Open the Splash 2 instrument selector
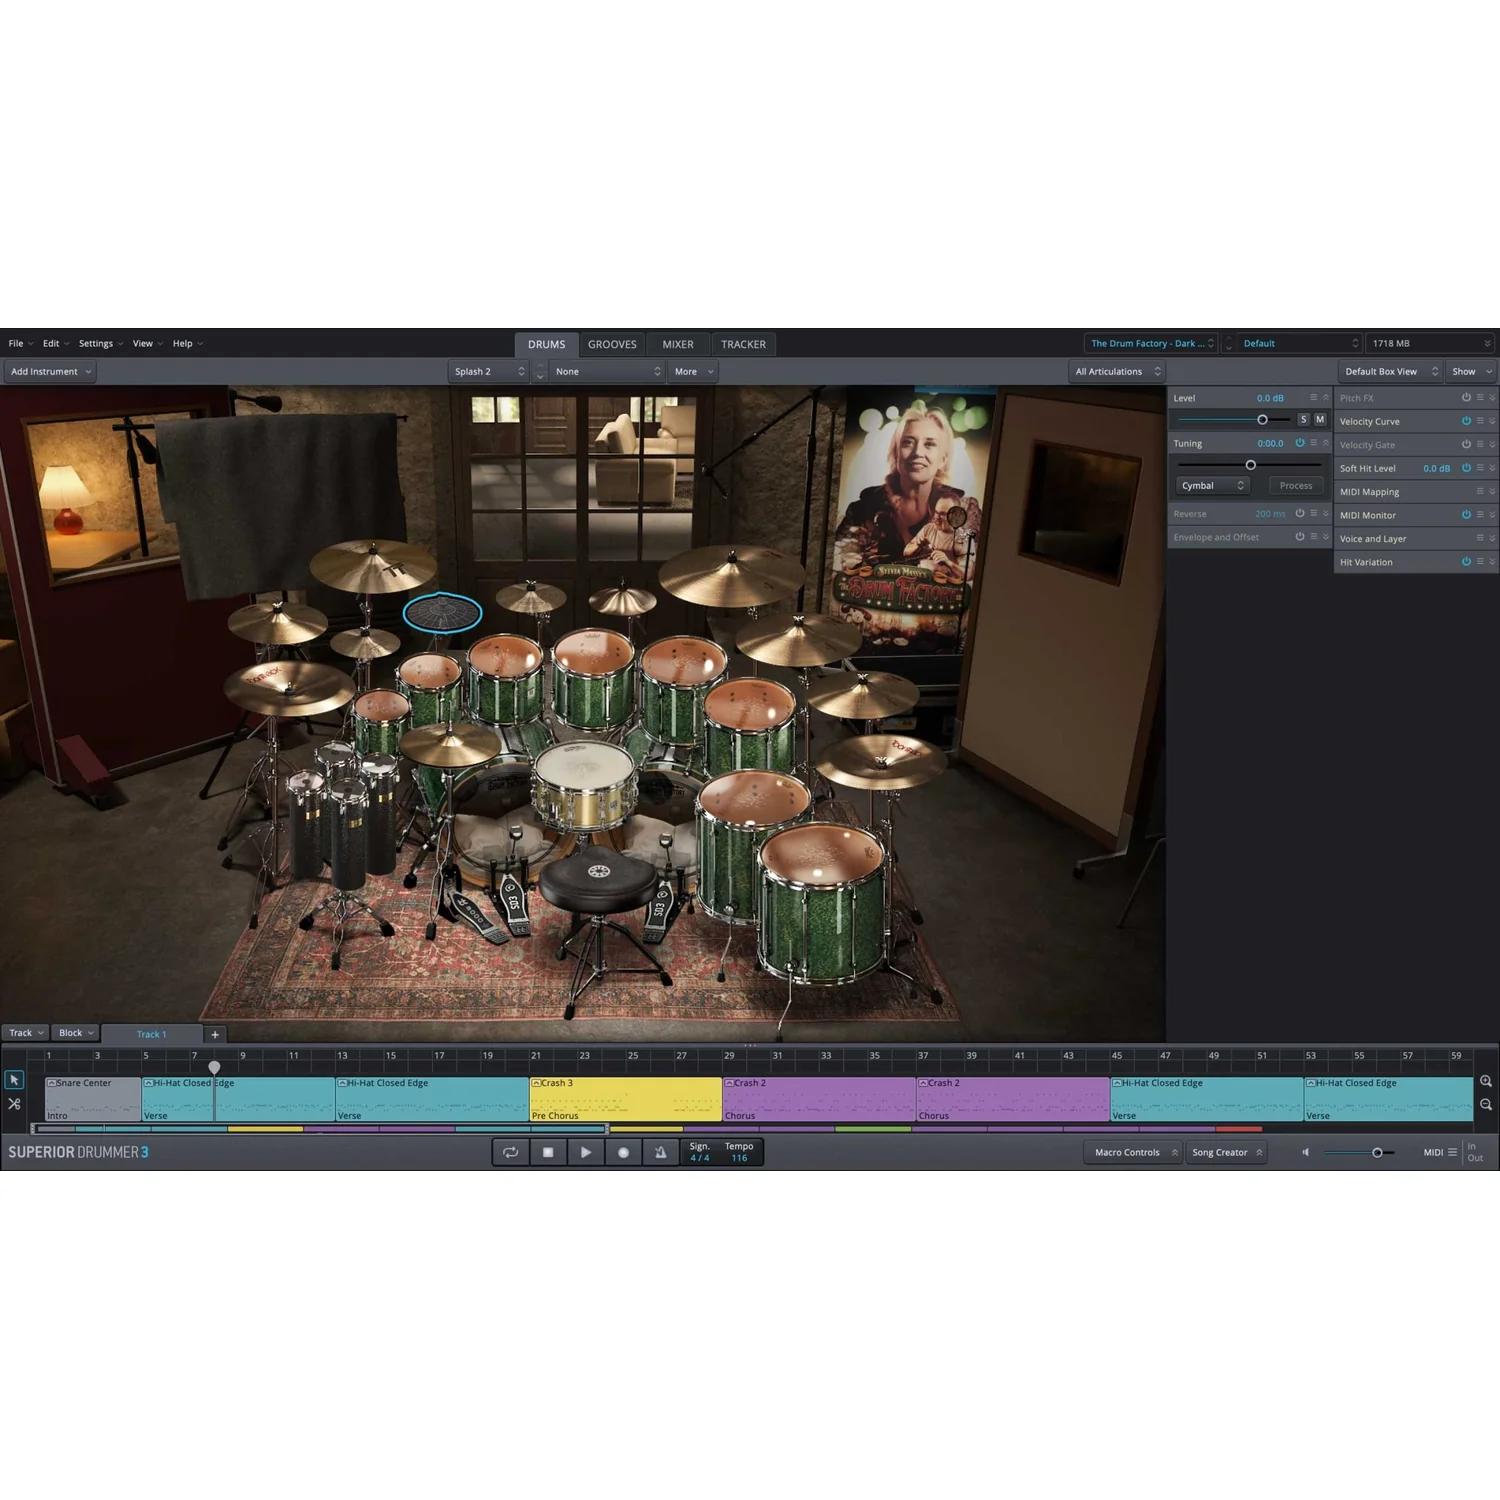This screenshot has height=1500, width=1500. (489, 371)
